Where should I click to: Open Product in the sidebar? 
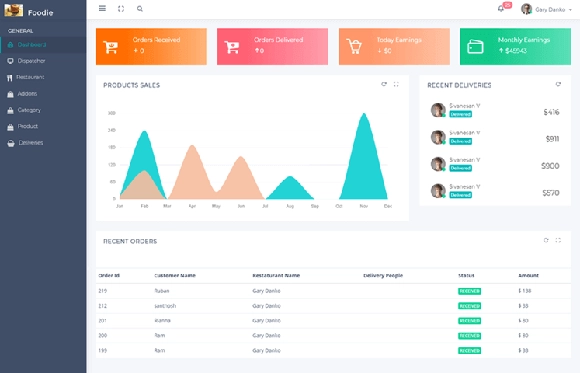coord(43,126)
